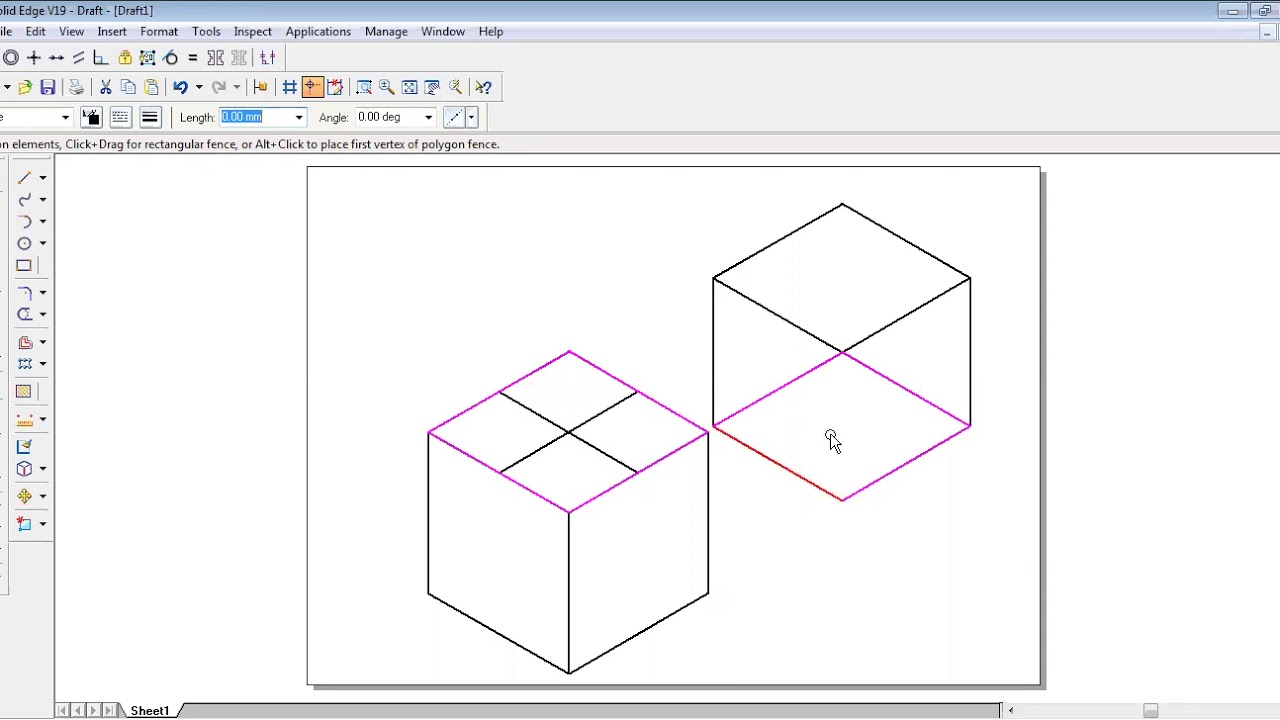The height and width of the screenshot is (720, 1280).
Task: Expand the Angle value dropdown
Action: pyautogui.click(x=428, y=118)
